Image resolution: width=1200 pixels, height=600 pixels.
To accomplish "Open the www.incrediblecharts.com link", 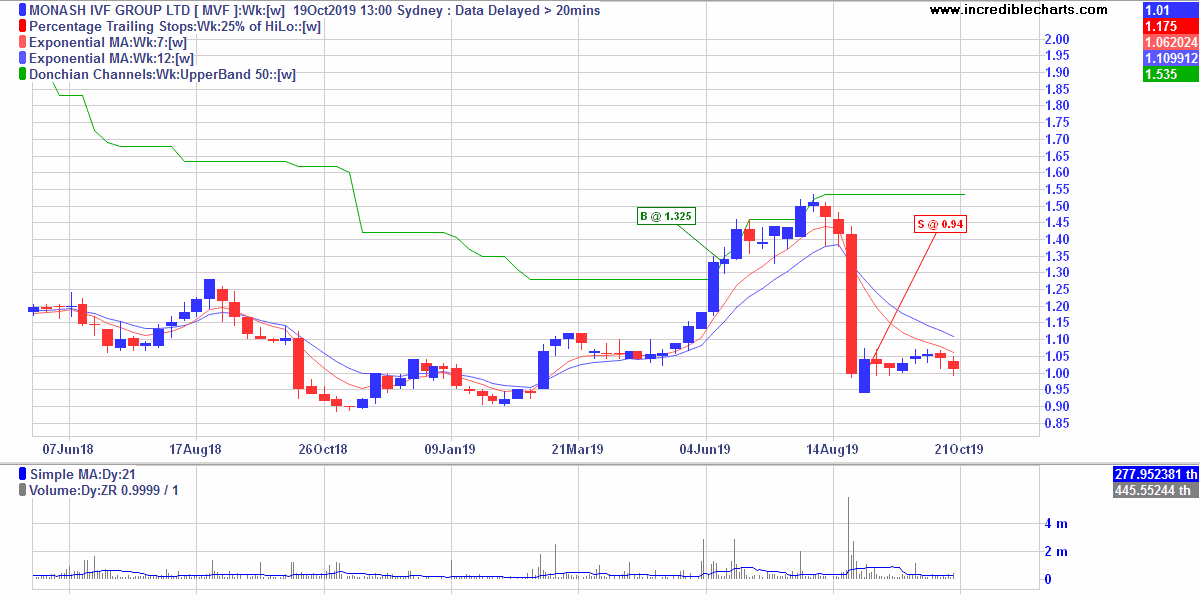I will coord(1018,10).
